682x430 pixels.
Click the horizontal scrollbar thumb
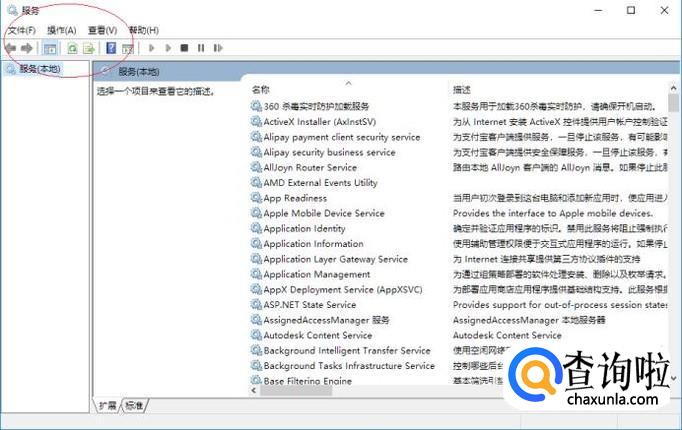click(296, 390)
